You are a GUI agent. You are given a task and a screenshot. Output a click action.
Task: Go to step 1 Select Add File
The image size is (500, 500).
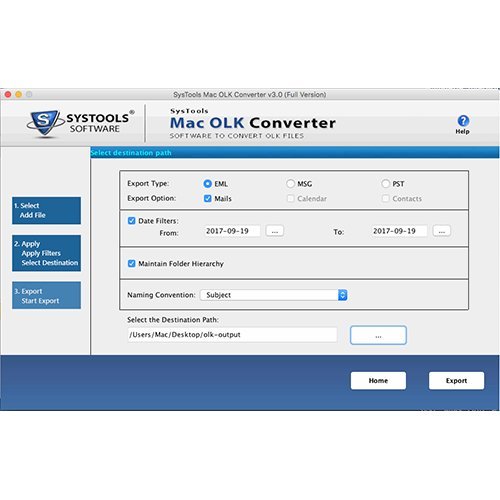pyautogui.click(x=46, y=210)
